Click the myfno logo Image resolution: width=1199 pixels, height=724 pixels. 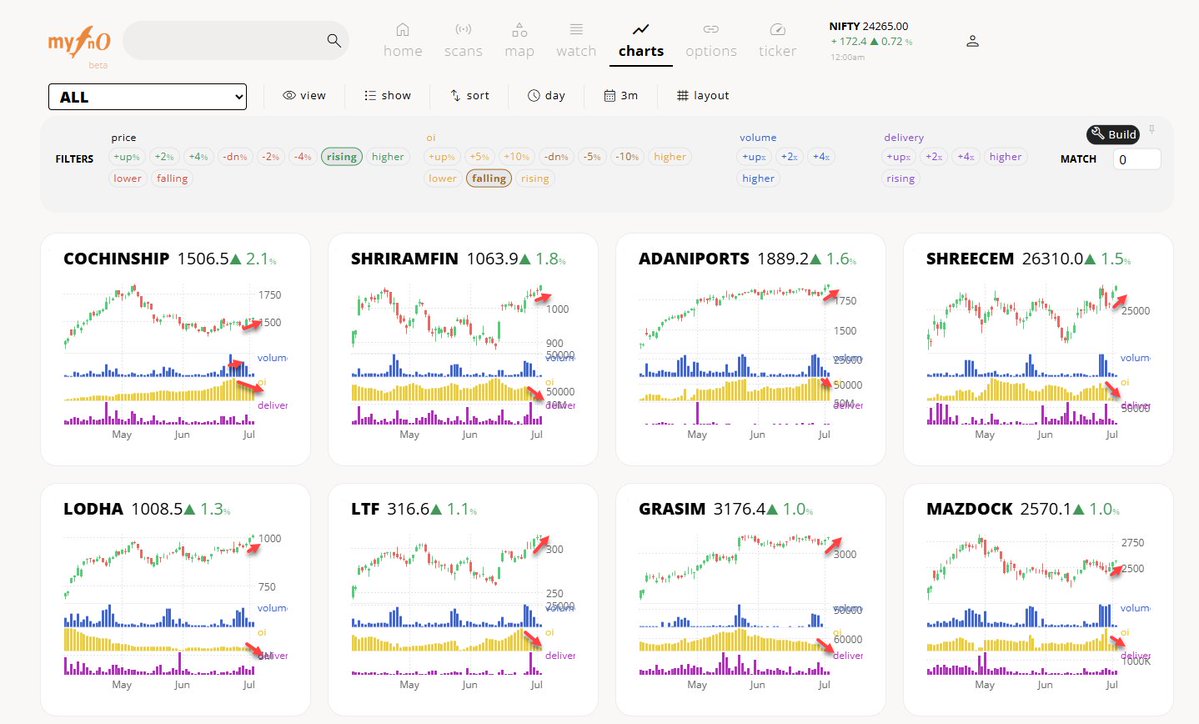(x=79, y=42)
